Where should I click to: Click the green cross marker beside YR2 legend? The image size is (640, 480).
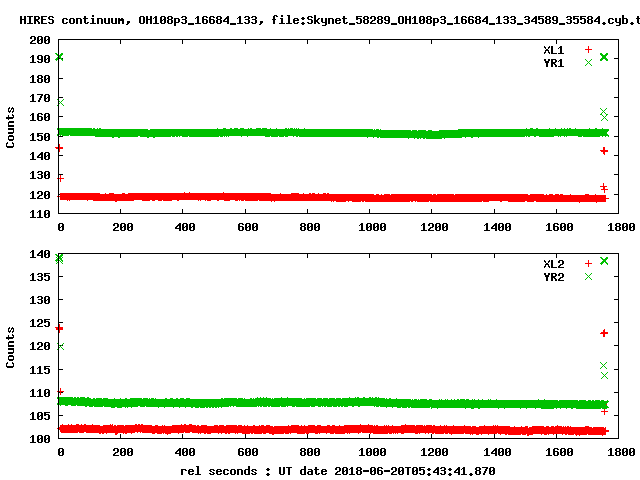coord(588,277)
